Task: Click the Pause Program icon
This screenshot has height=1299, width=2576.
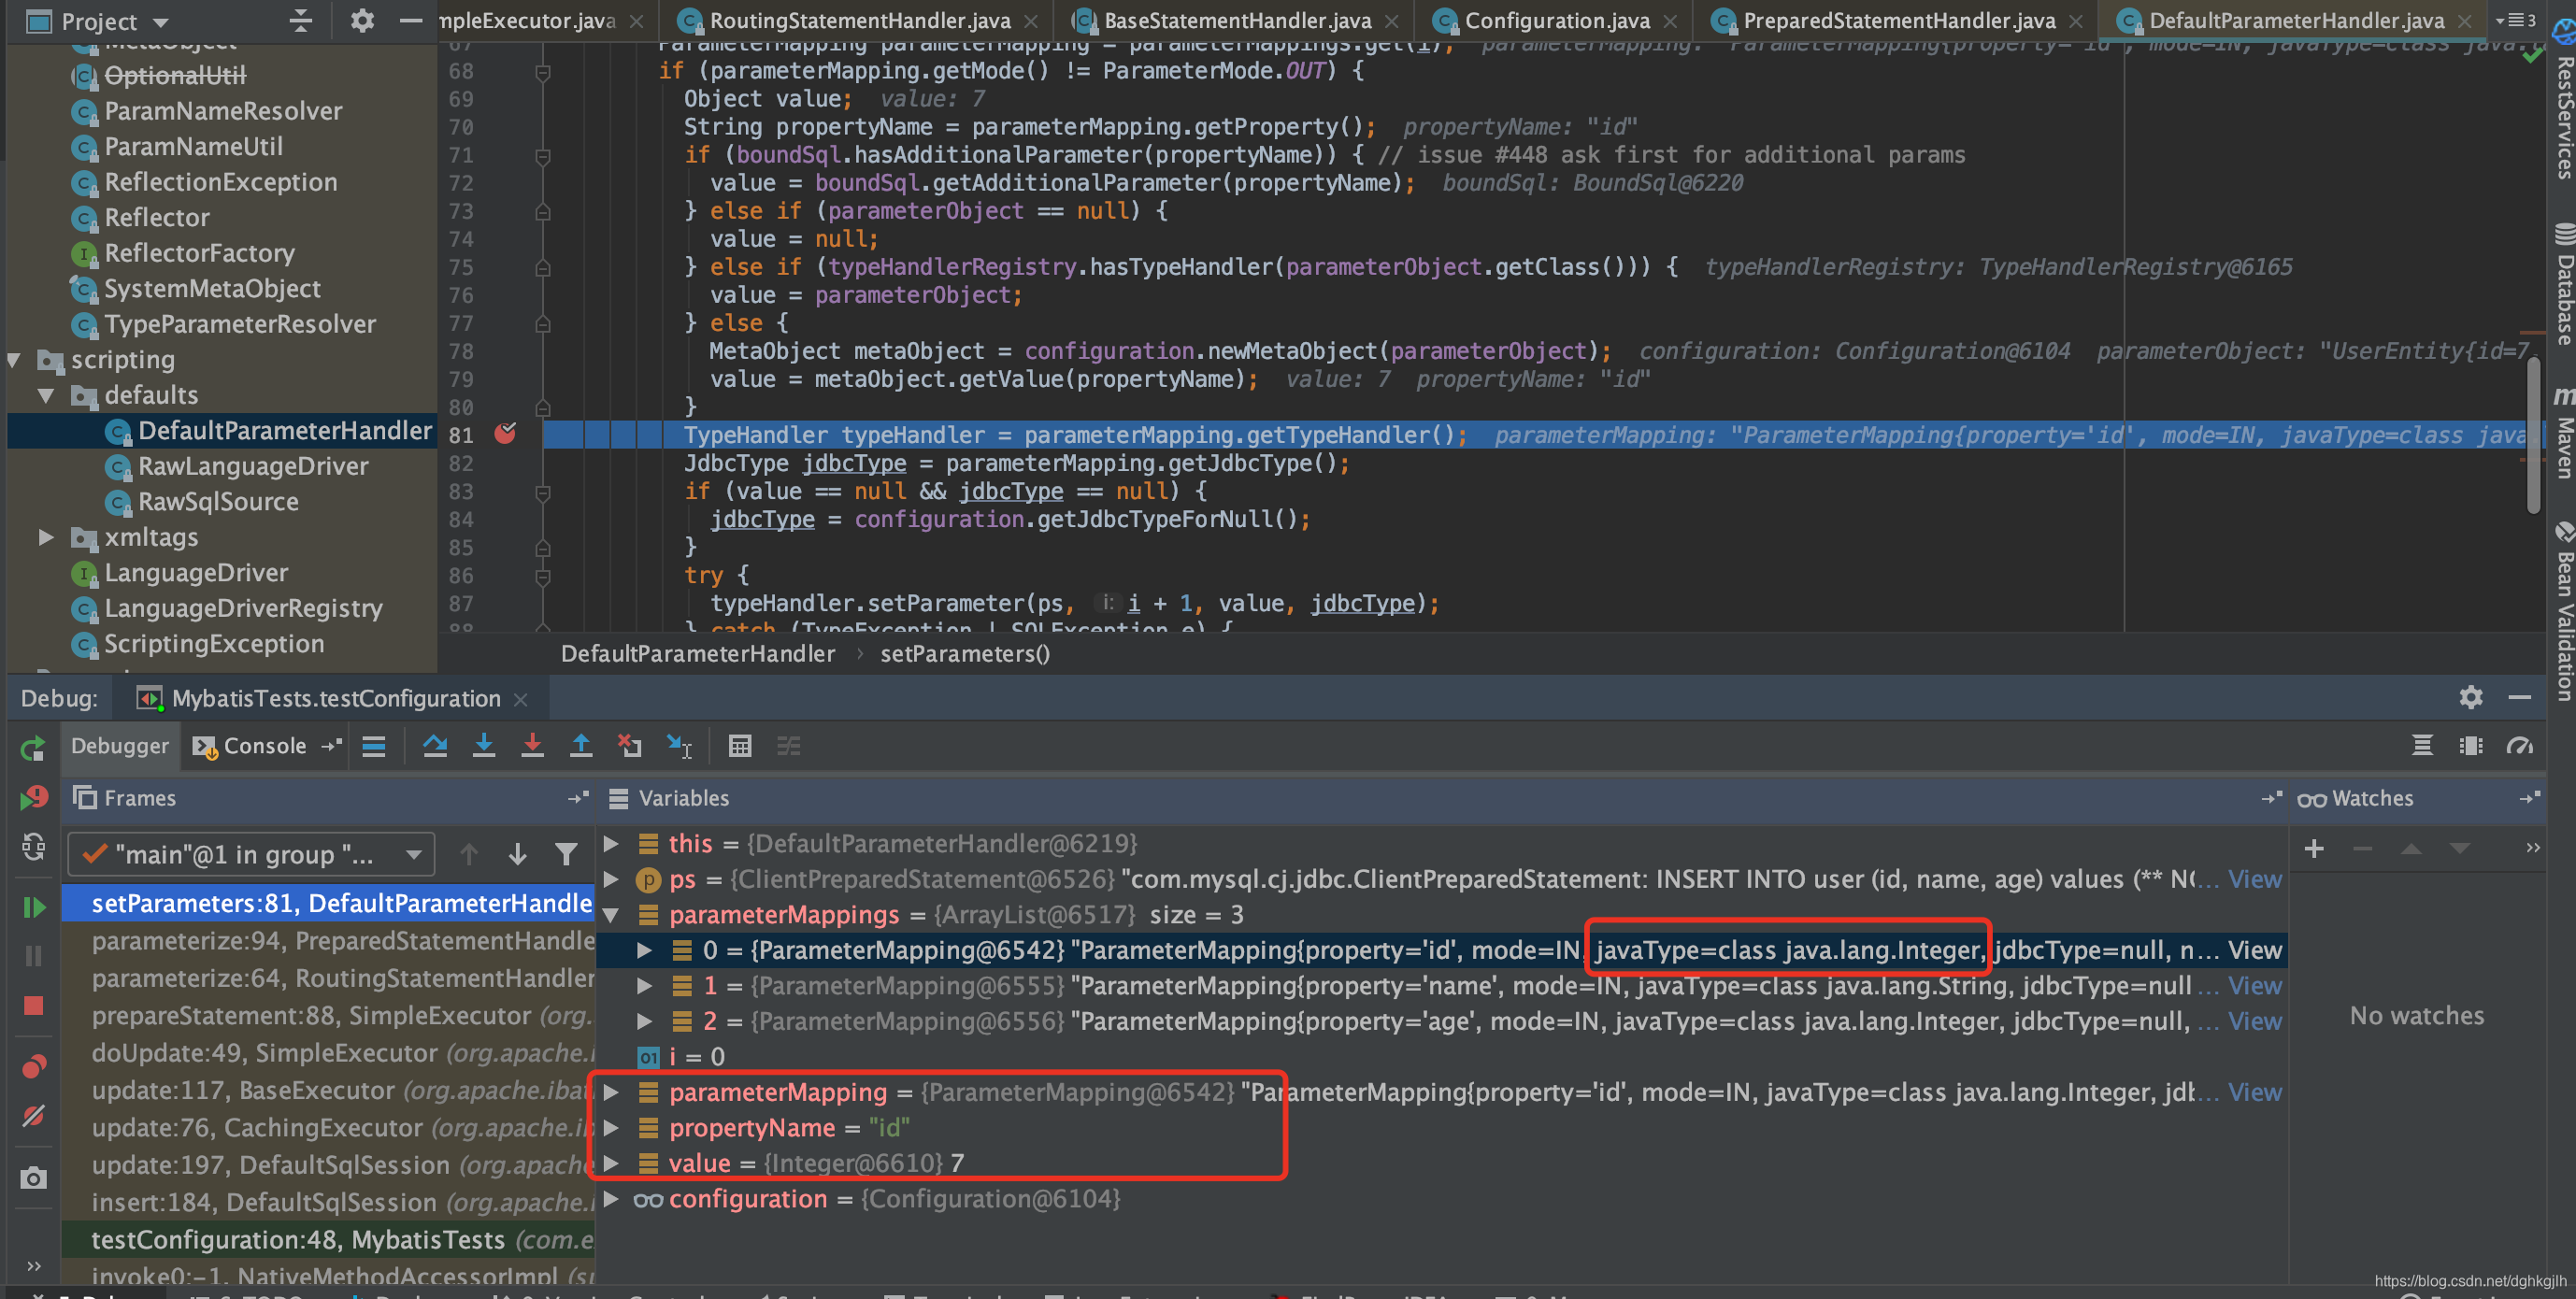Action: (33, 956)
